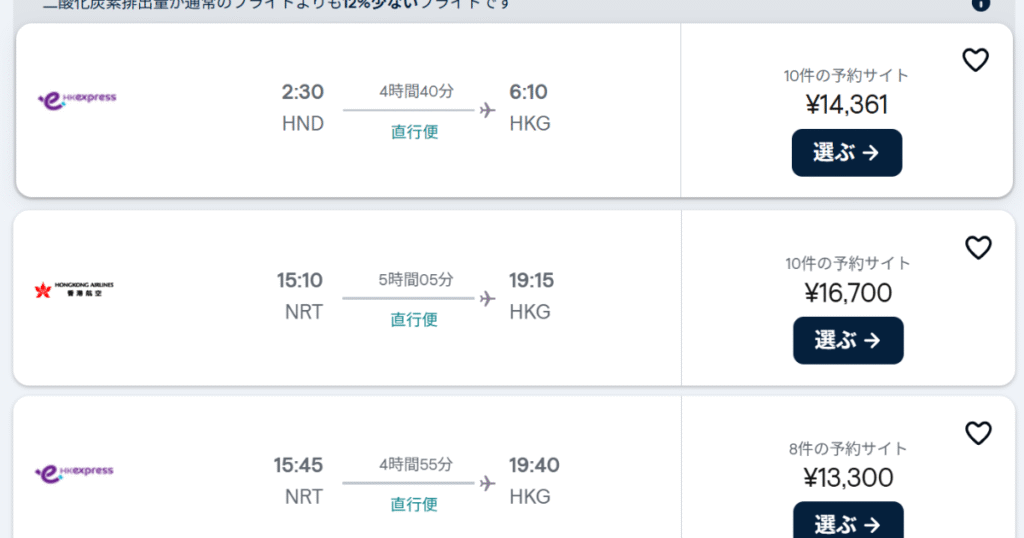
Task: Click the ¥14,361 price
Action: [x=847, y=104]
